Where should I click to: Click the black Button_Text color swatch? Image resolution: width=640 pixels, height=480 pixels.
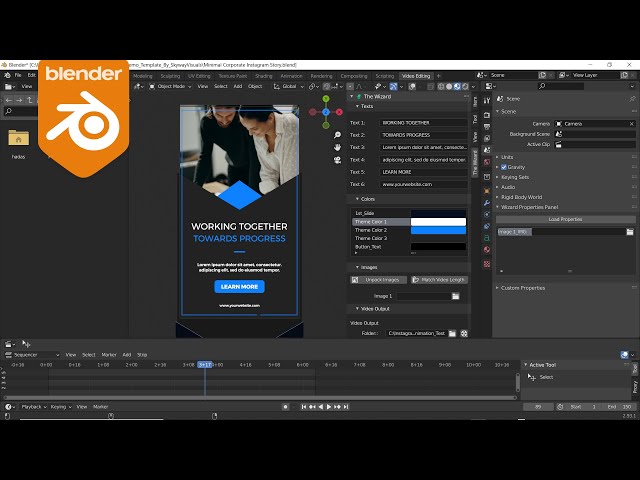coord(438,247)
